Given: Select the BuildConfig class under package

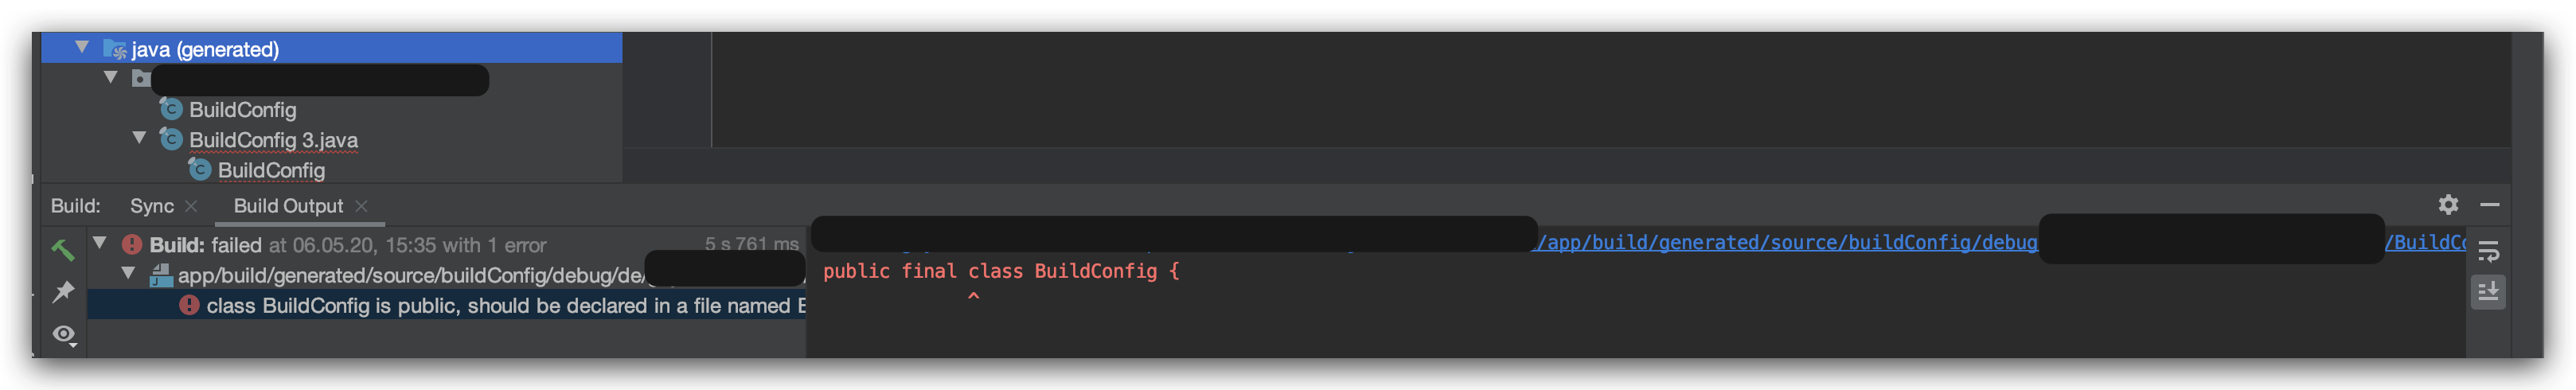Looking at the screenshot, I should tap(242, 109).
